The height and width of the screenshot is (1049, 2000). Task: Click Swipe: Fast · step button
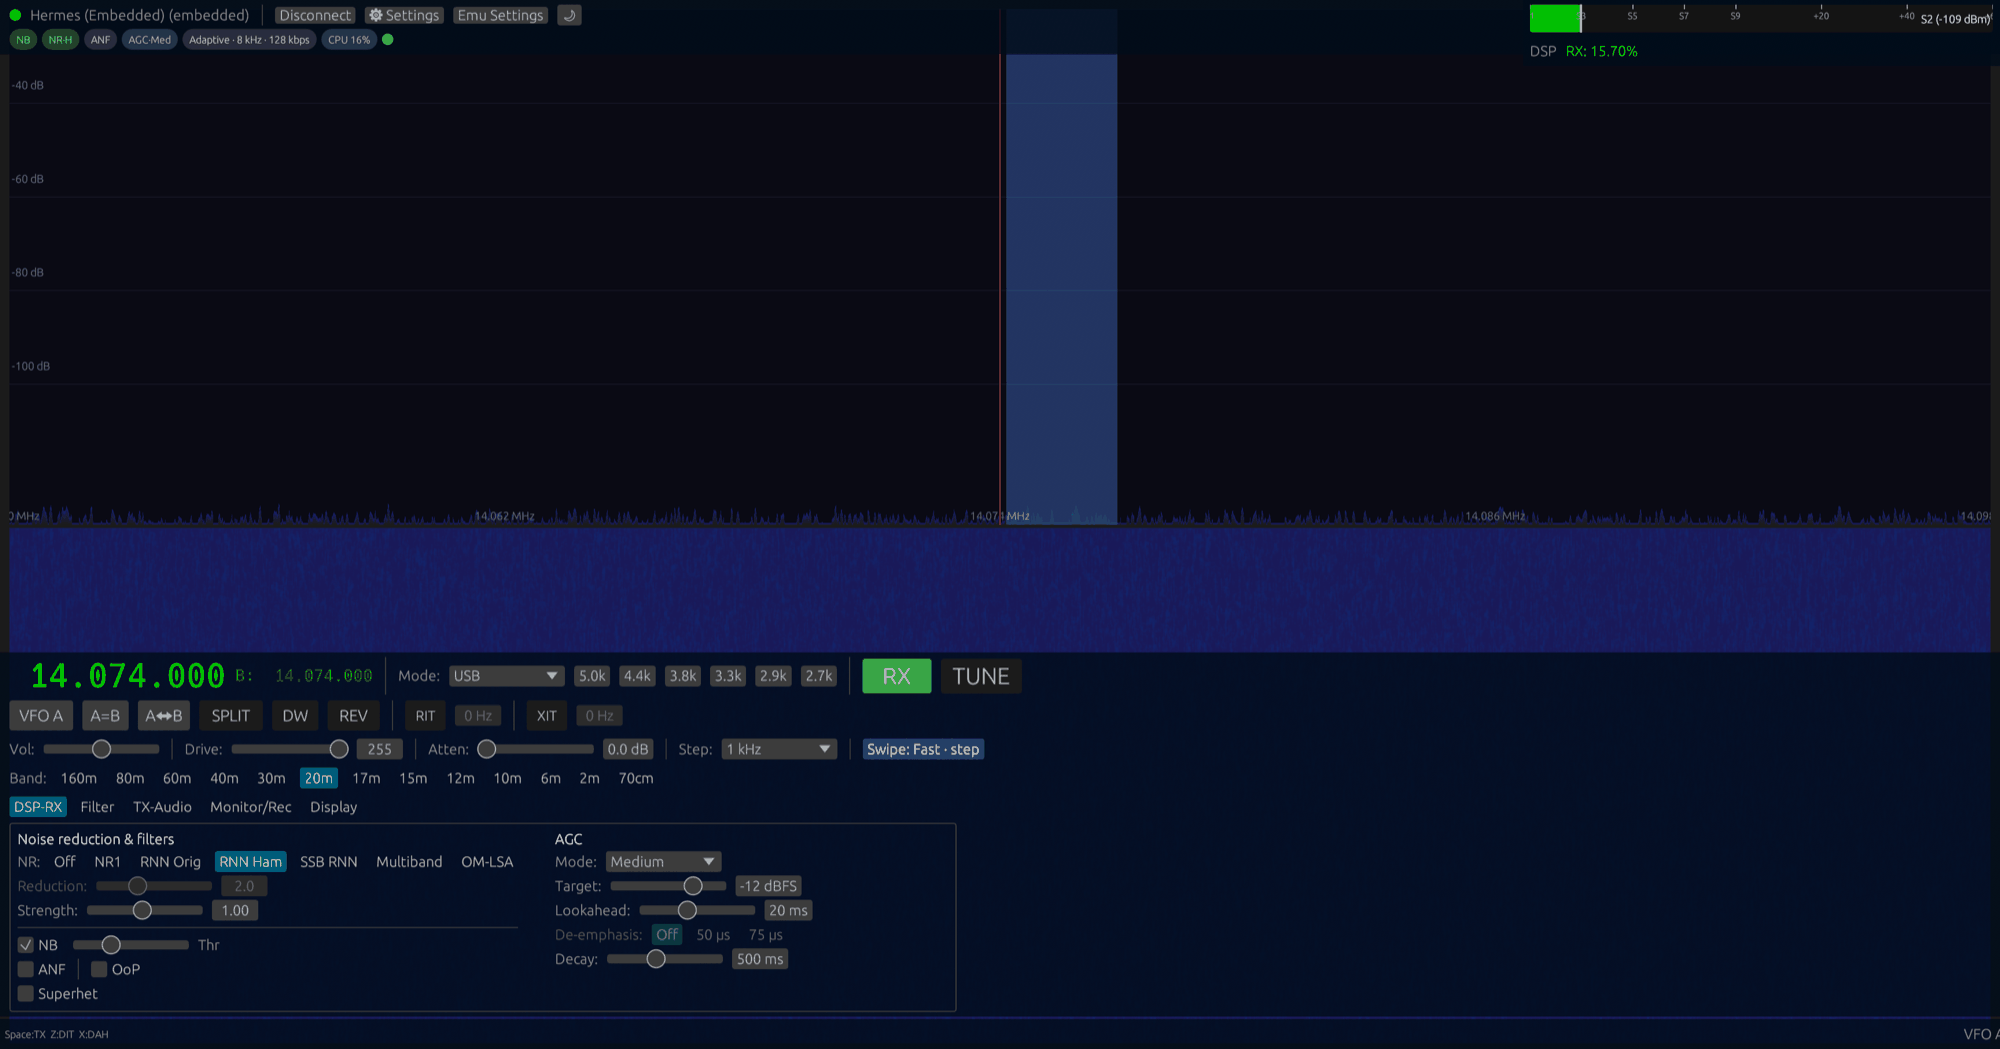[923, 749]
